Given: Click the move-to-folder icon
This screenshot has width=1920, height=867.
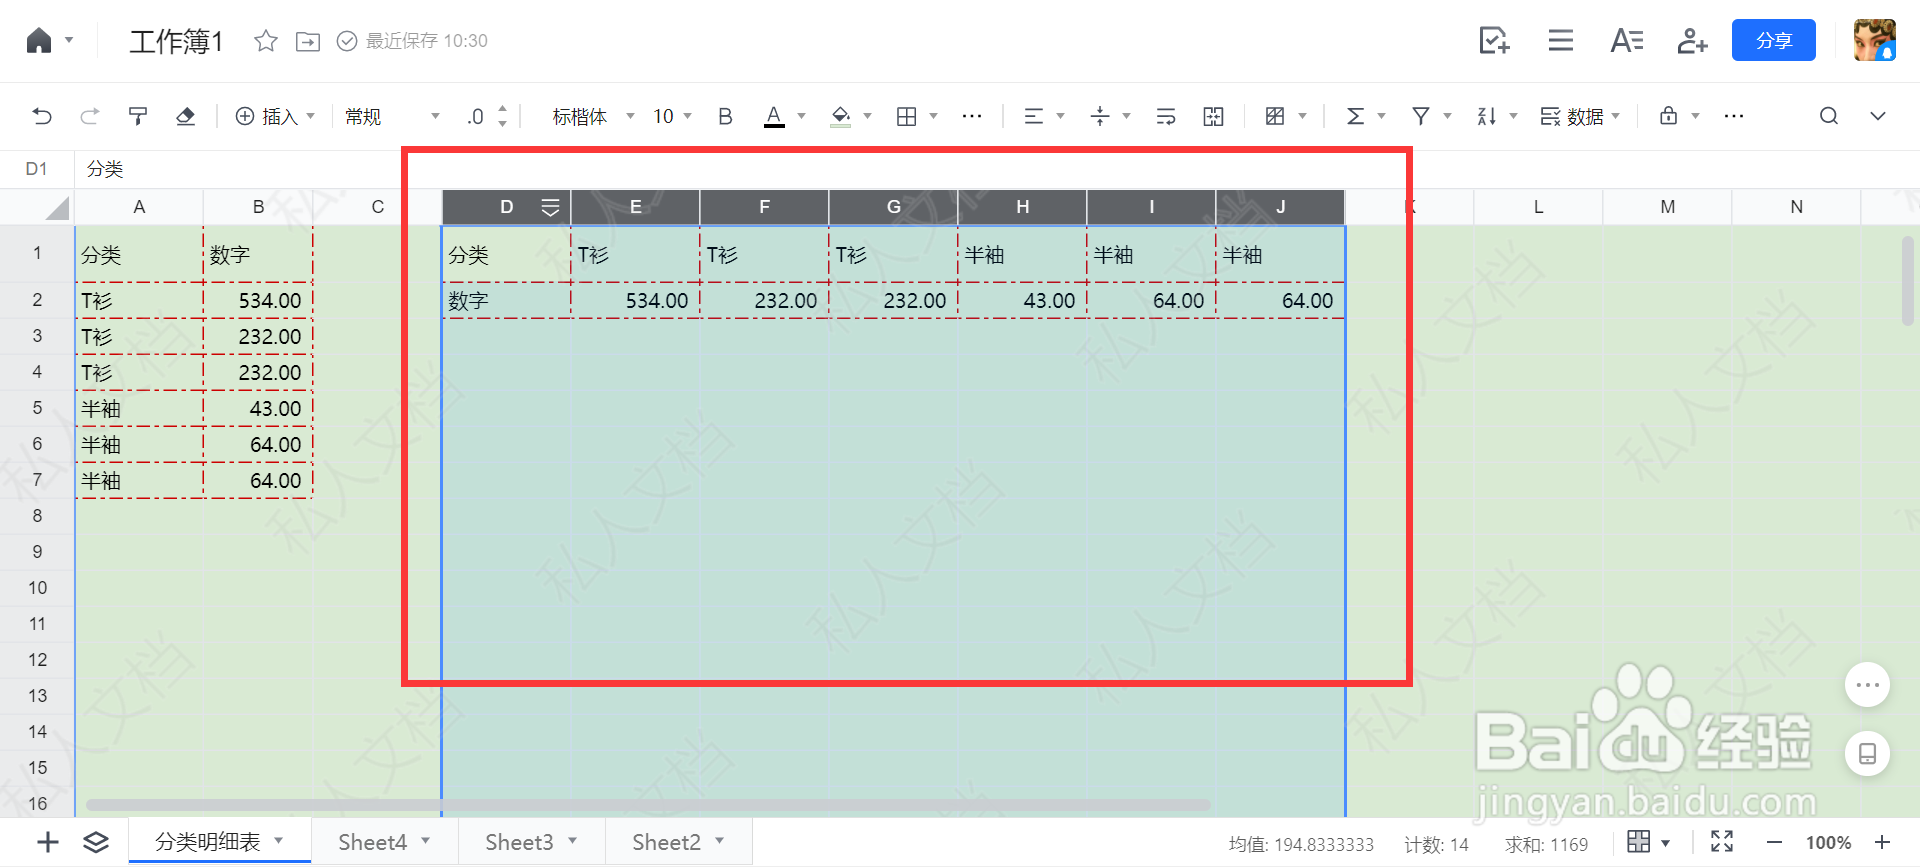Looking at the screenshot, I should 308,41.
